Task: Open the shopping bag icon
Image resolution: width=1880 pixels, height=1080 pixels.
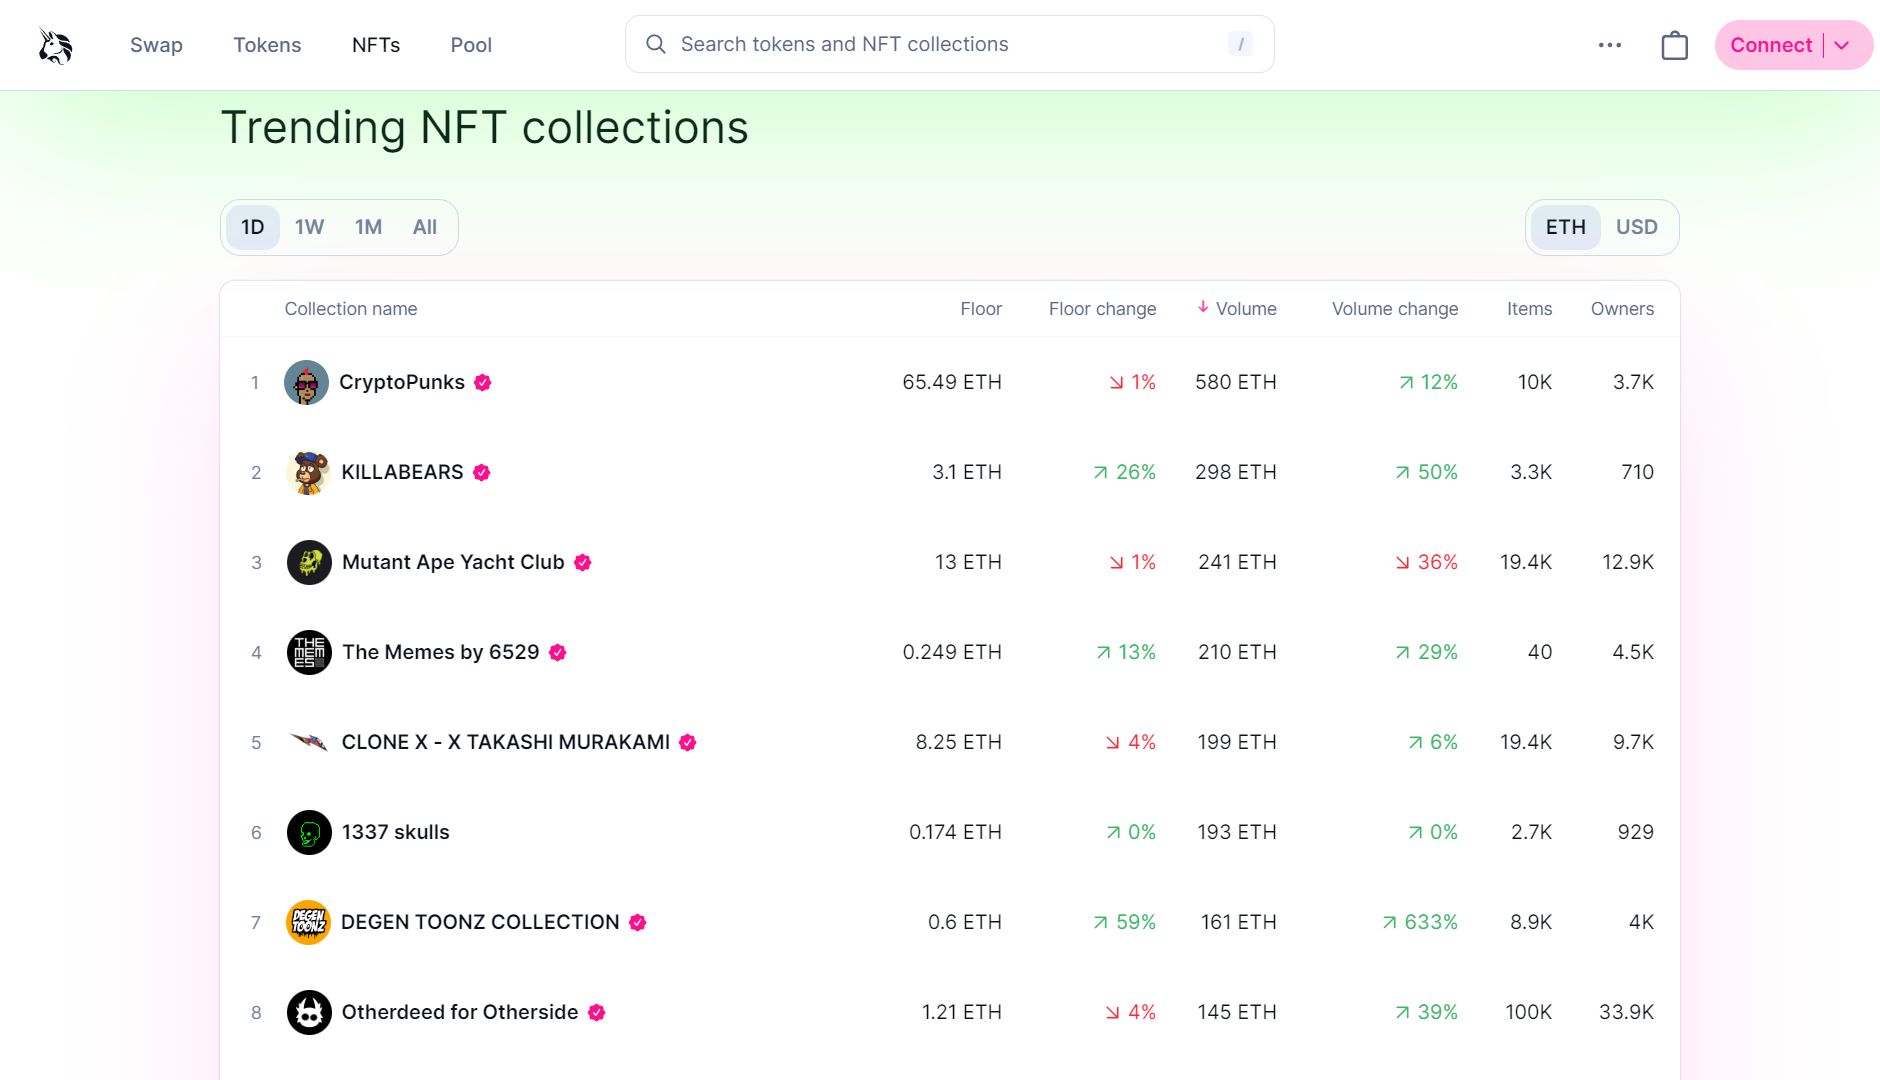Action: 1675,45
